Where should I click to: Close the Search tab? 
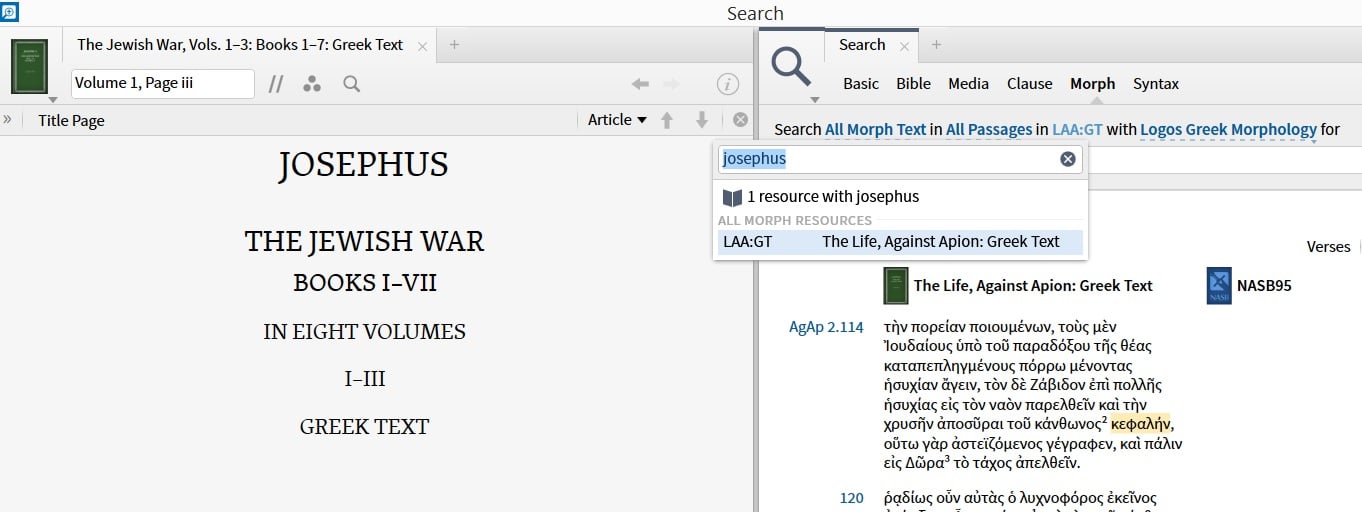point(905,46)
